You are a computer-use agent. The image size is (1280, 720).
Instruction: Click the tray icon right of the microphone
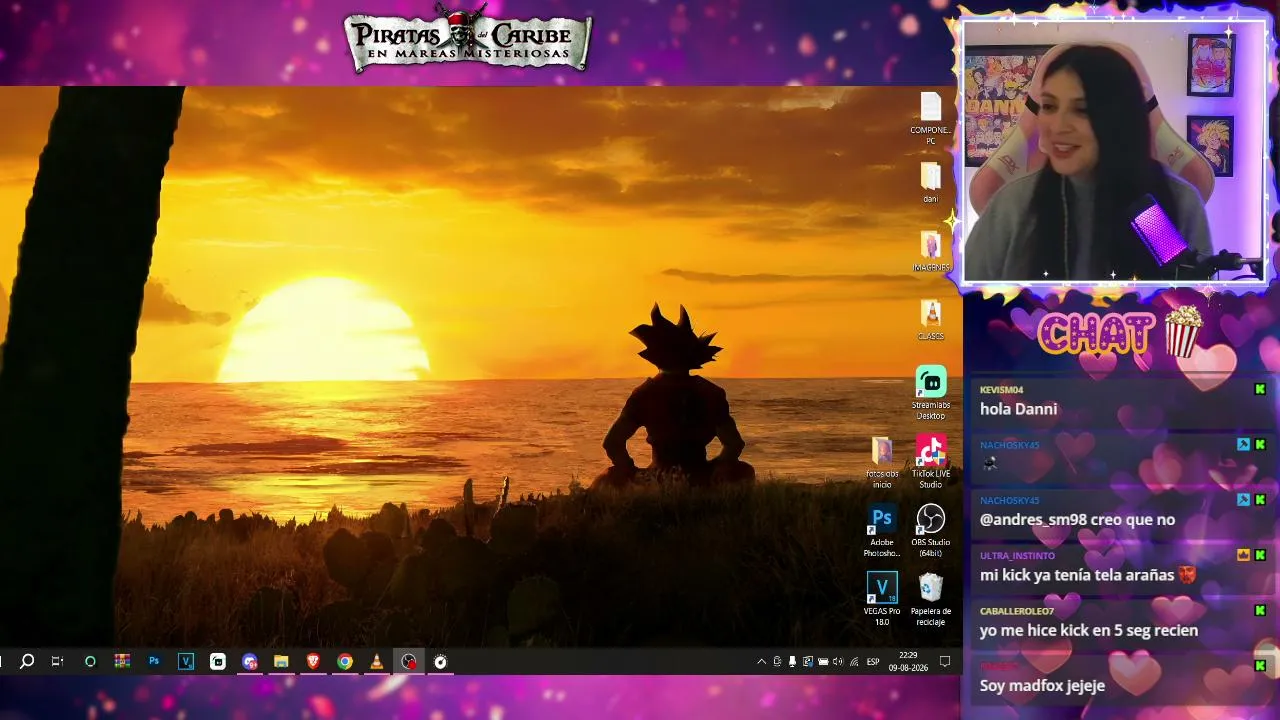click(807, 661)
